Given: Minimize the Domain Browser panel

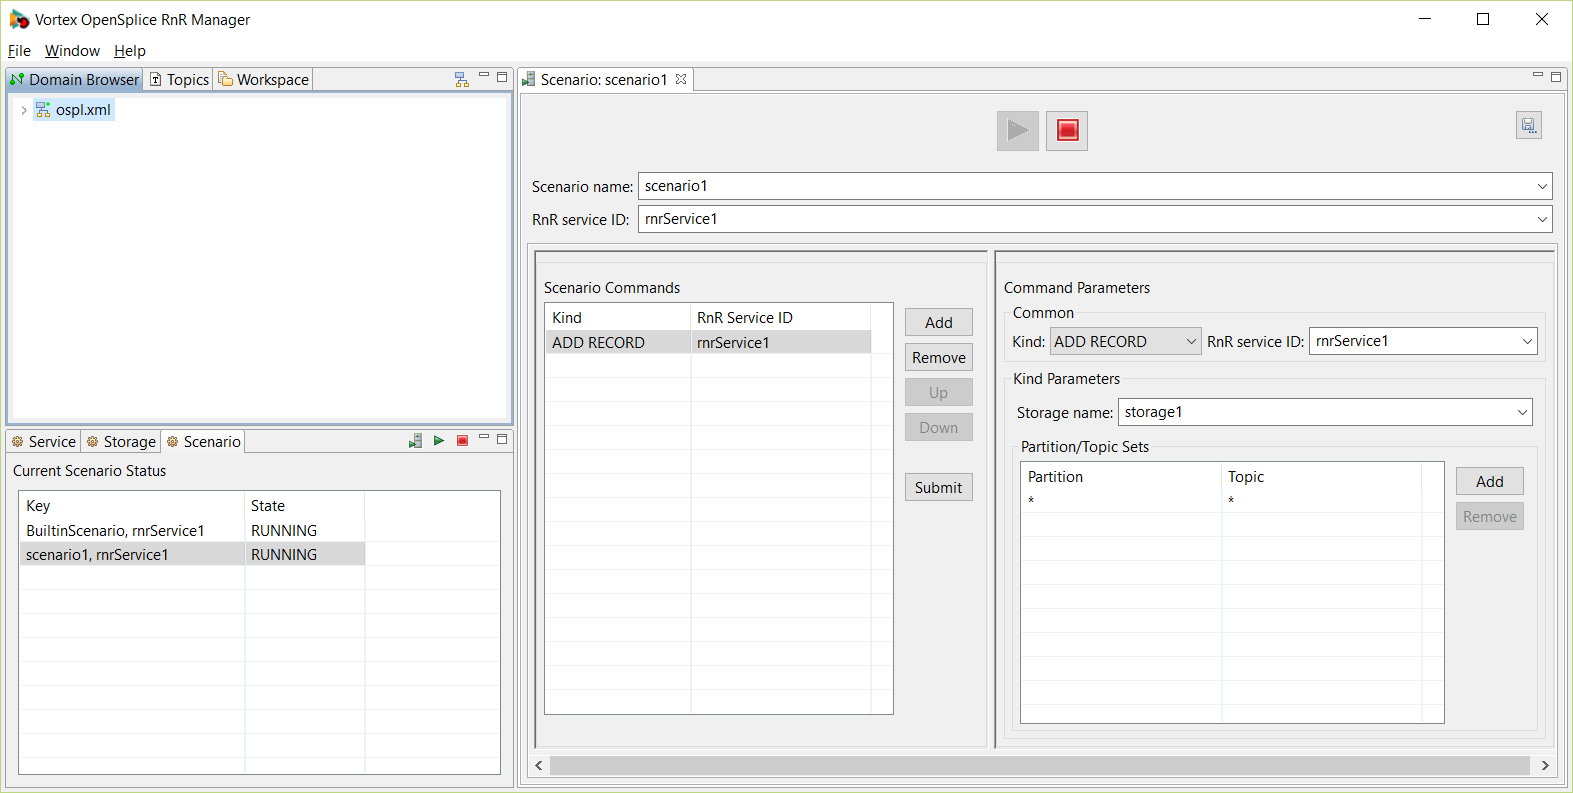Looking at the screenshot, I should 484,76.
